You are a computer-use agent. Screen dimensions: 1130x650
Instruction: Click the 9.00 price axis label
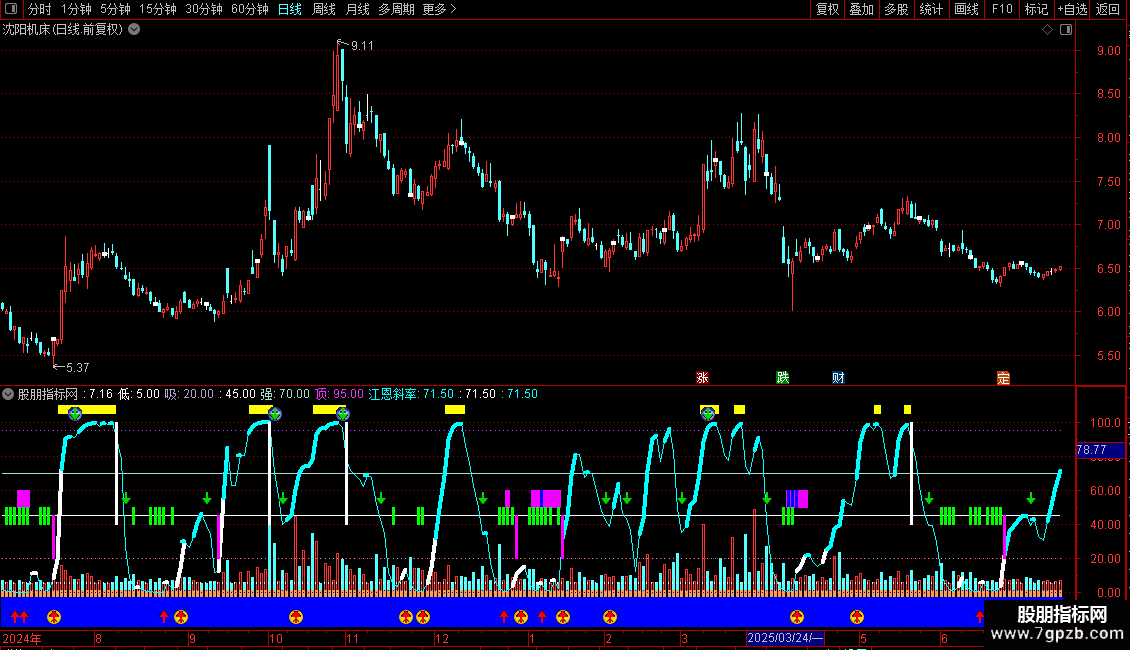(1108, 50)
